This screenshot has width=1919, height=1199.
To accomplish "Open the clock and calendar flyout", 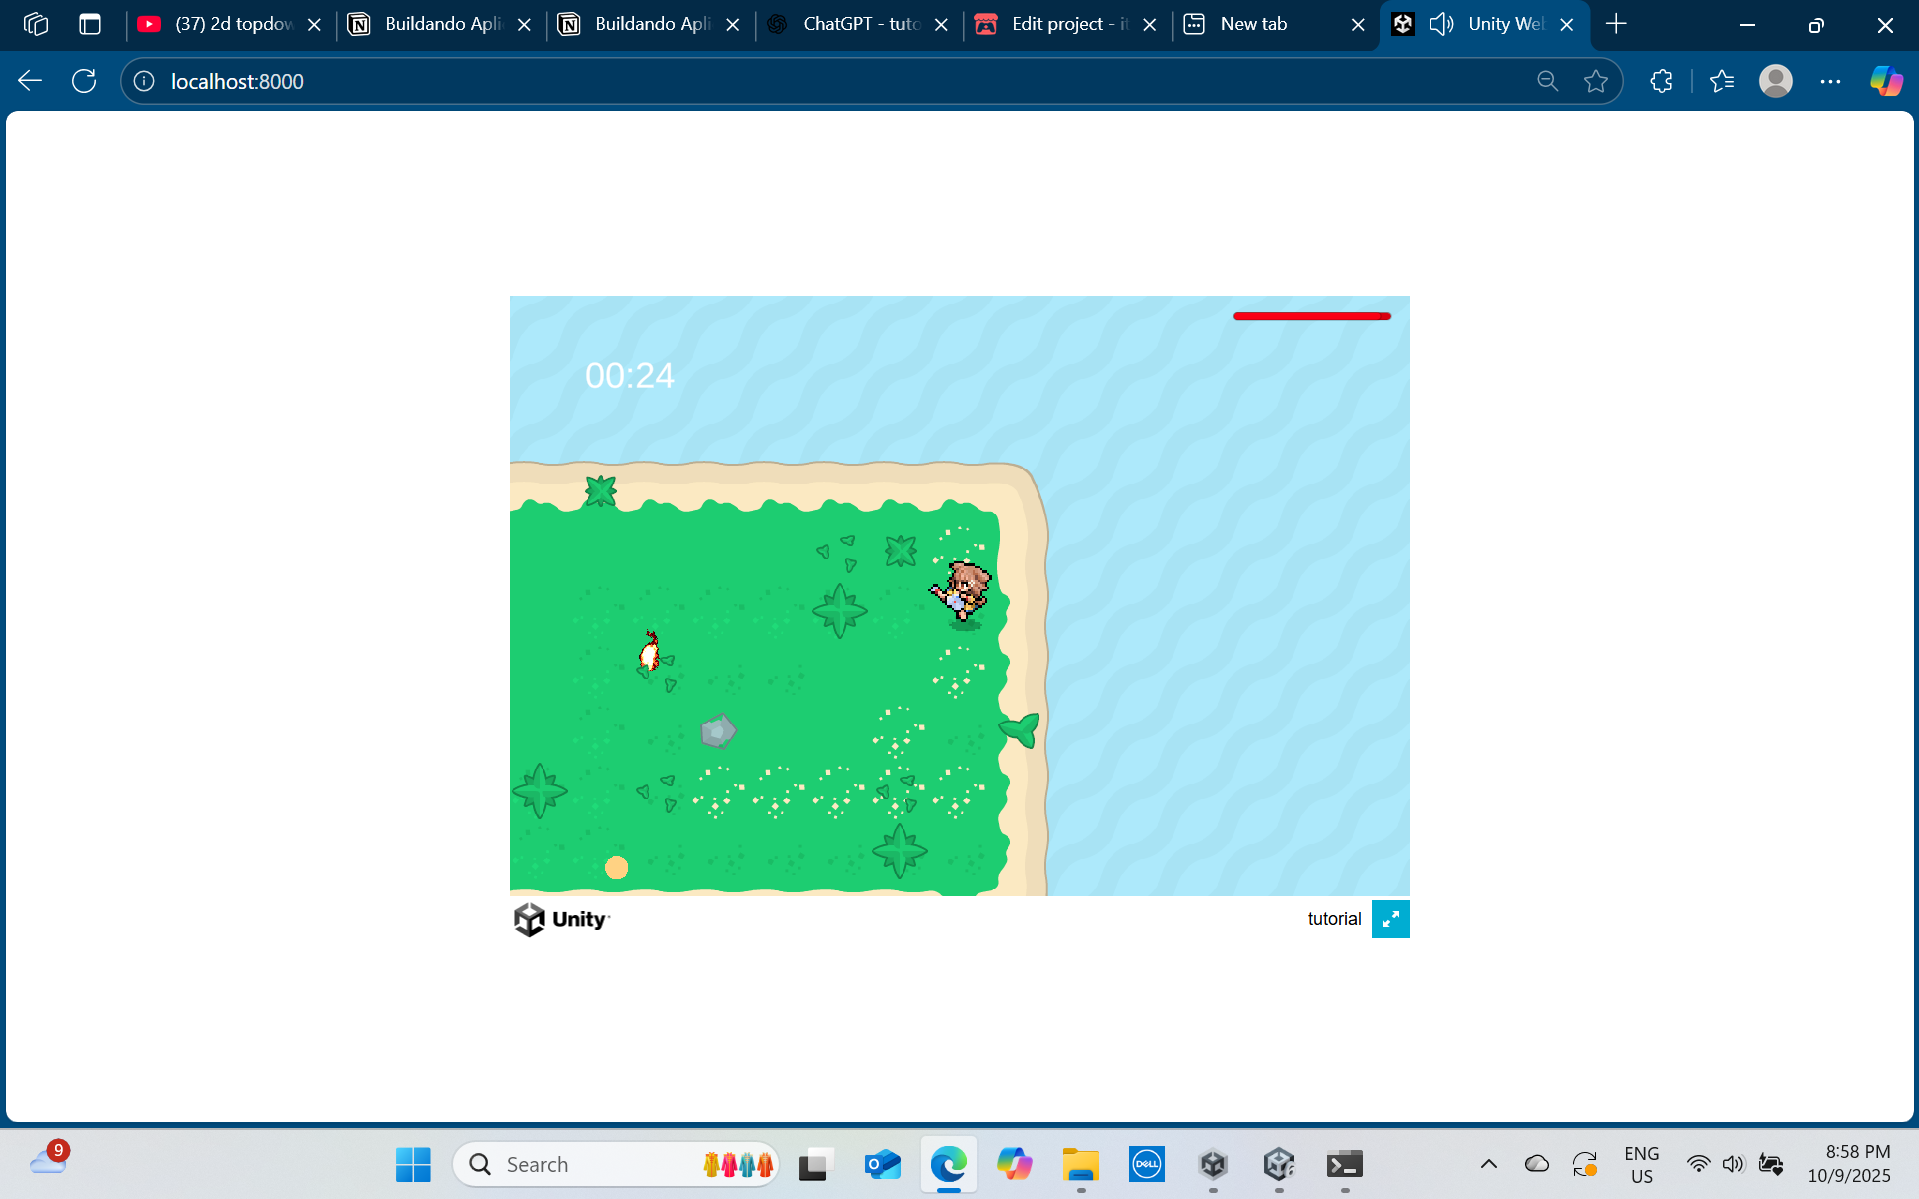I will [x=1849, y=1164].
